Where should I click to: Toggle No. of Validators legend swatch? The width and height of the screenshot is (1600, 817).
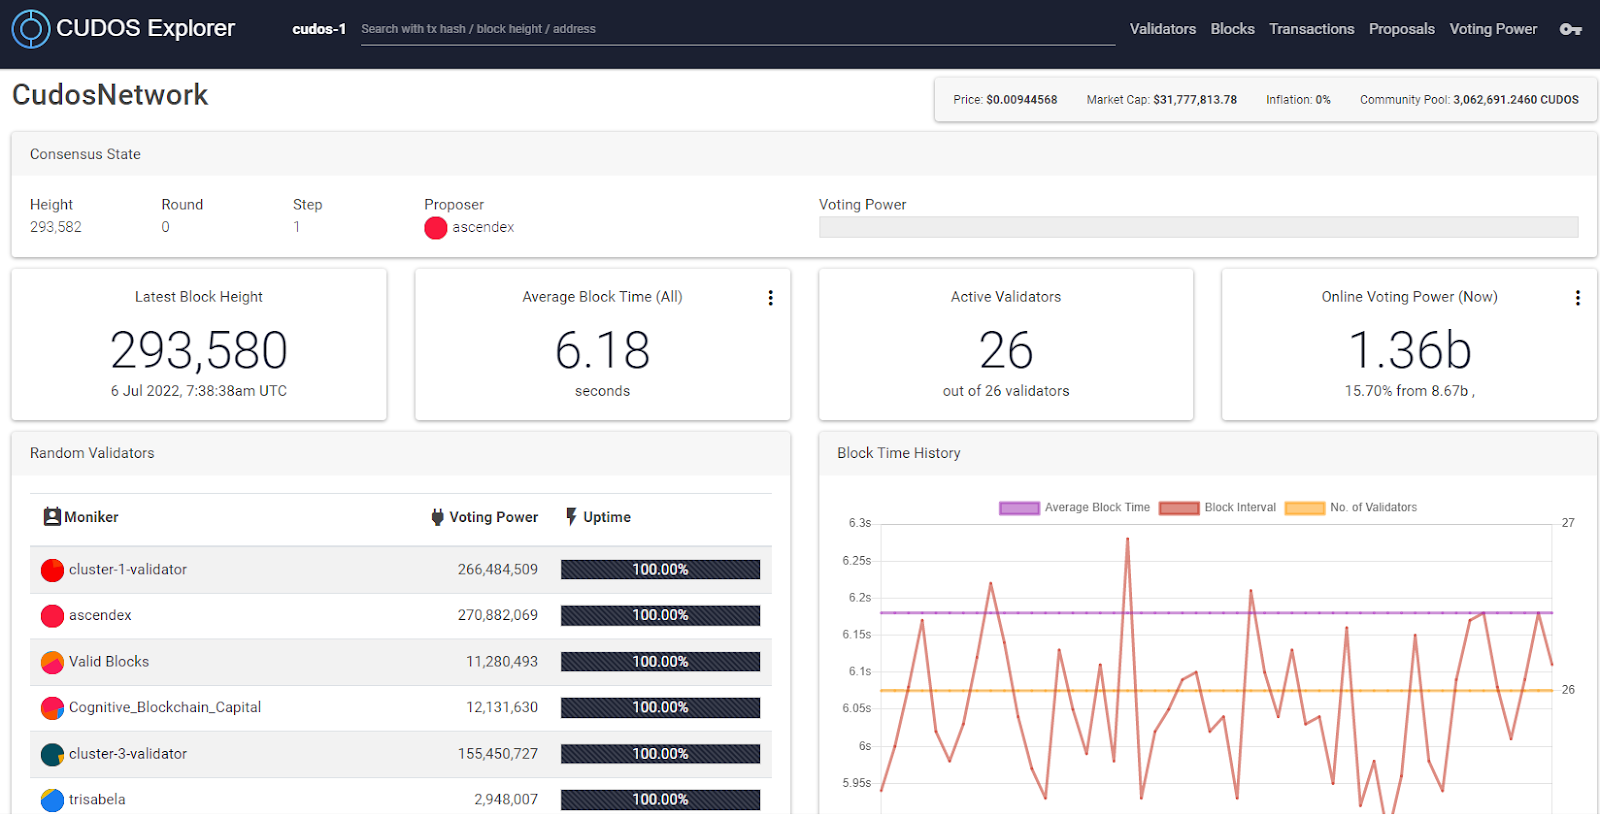click(1305, 508)
